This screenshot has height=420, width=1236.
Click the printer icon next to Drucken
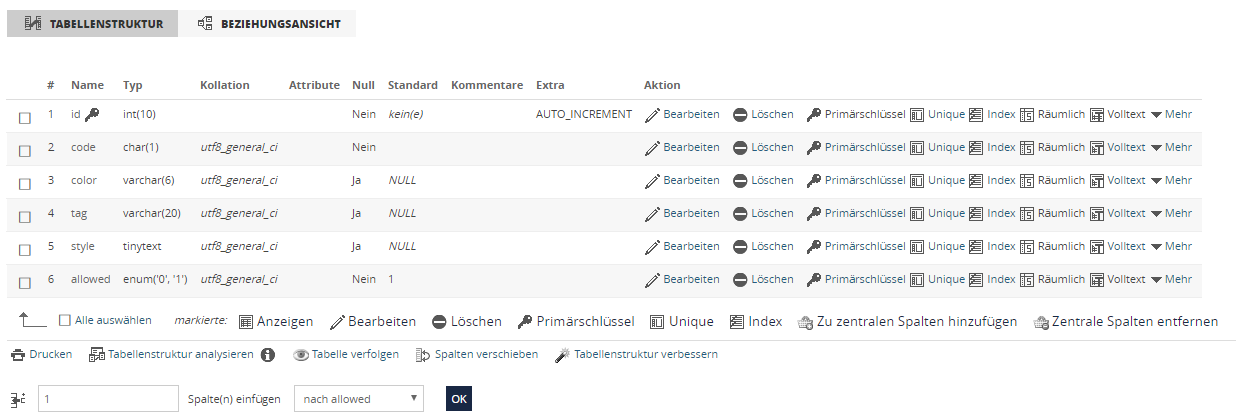tap(17, 355)
